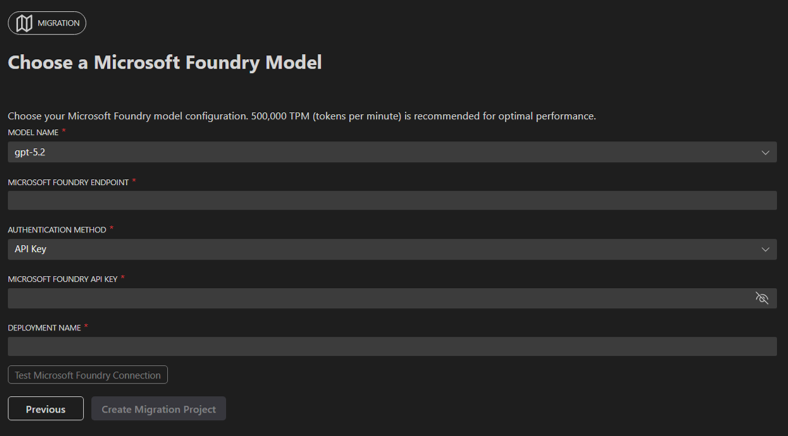The height and width of the screenshot is (436, 788).
Task: Toggle API key visibility eye icon
Action: [x=762, y=298]
